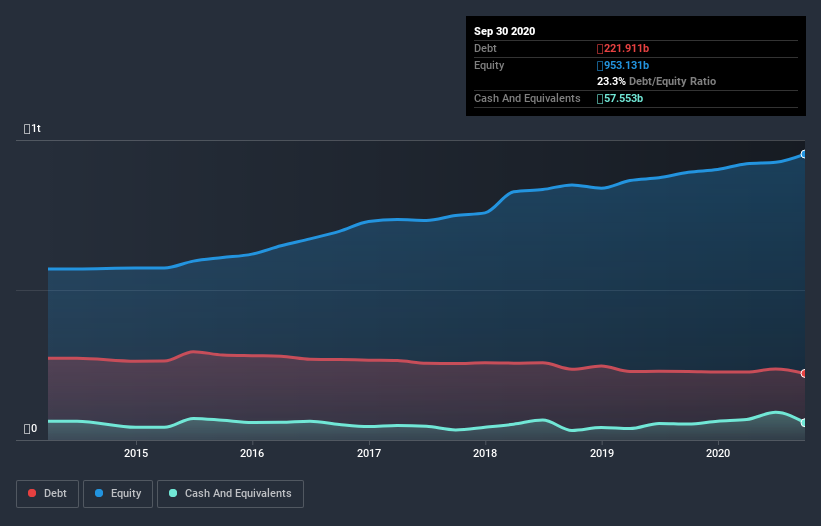
Task: Click the red Debt legend dot
Action: point(32,493)
